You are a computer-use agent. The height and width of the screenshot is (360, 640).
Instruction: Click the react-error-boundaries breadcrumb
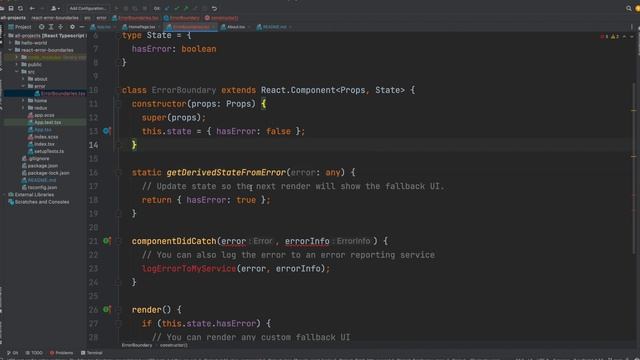(x=55, y=18)
